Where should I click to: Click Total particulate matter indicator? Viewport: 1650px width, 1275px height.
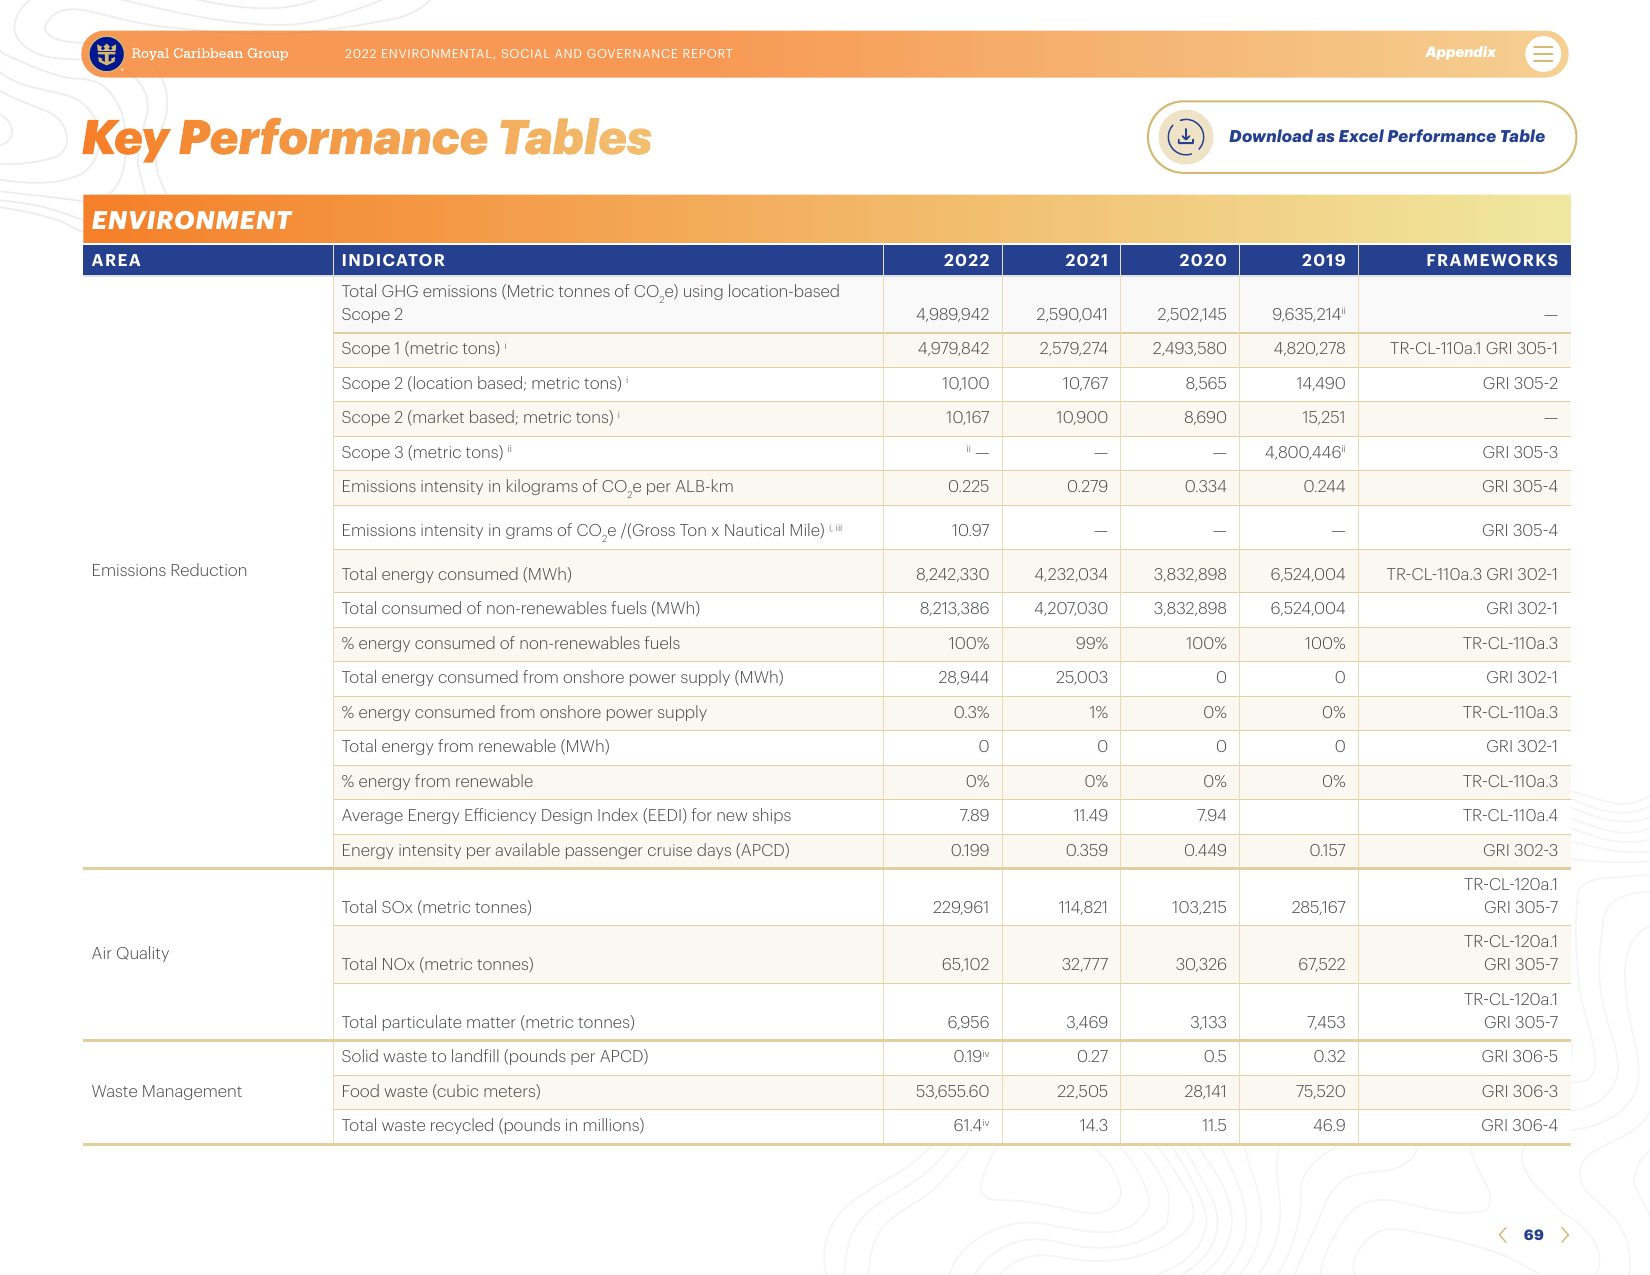coord(488,1022)
